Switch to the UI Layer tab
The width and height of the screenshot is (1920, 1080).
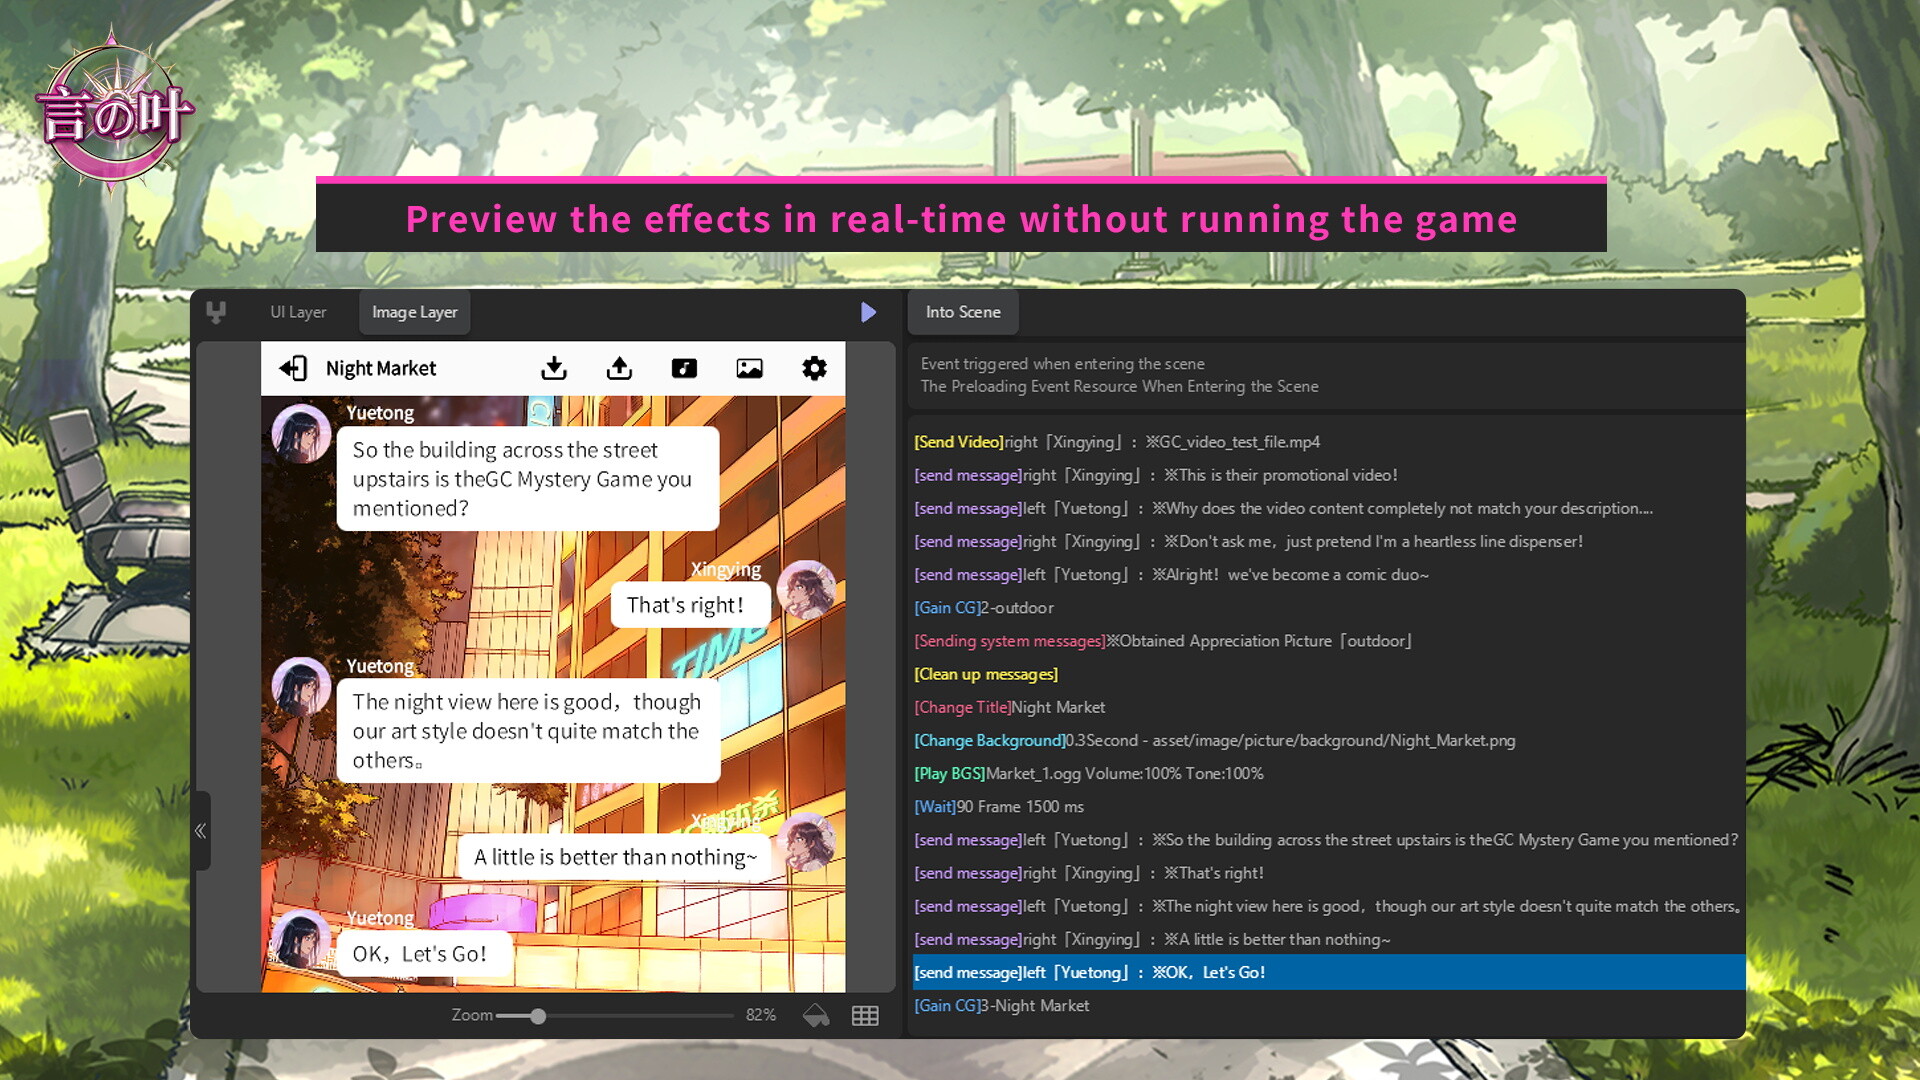click(x=297, y=312)
